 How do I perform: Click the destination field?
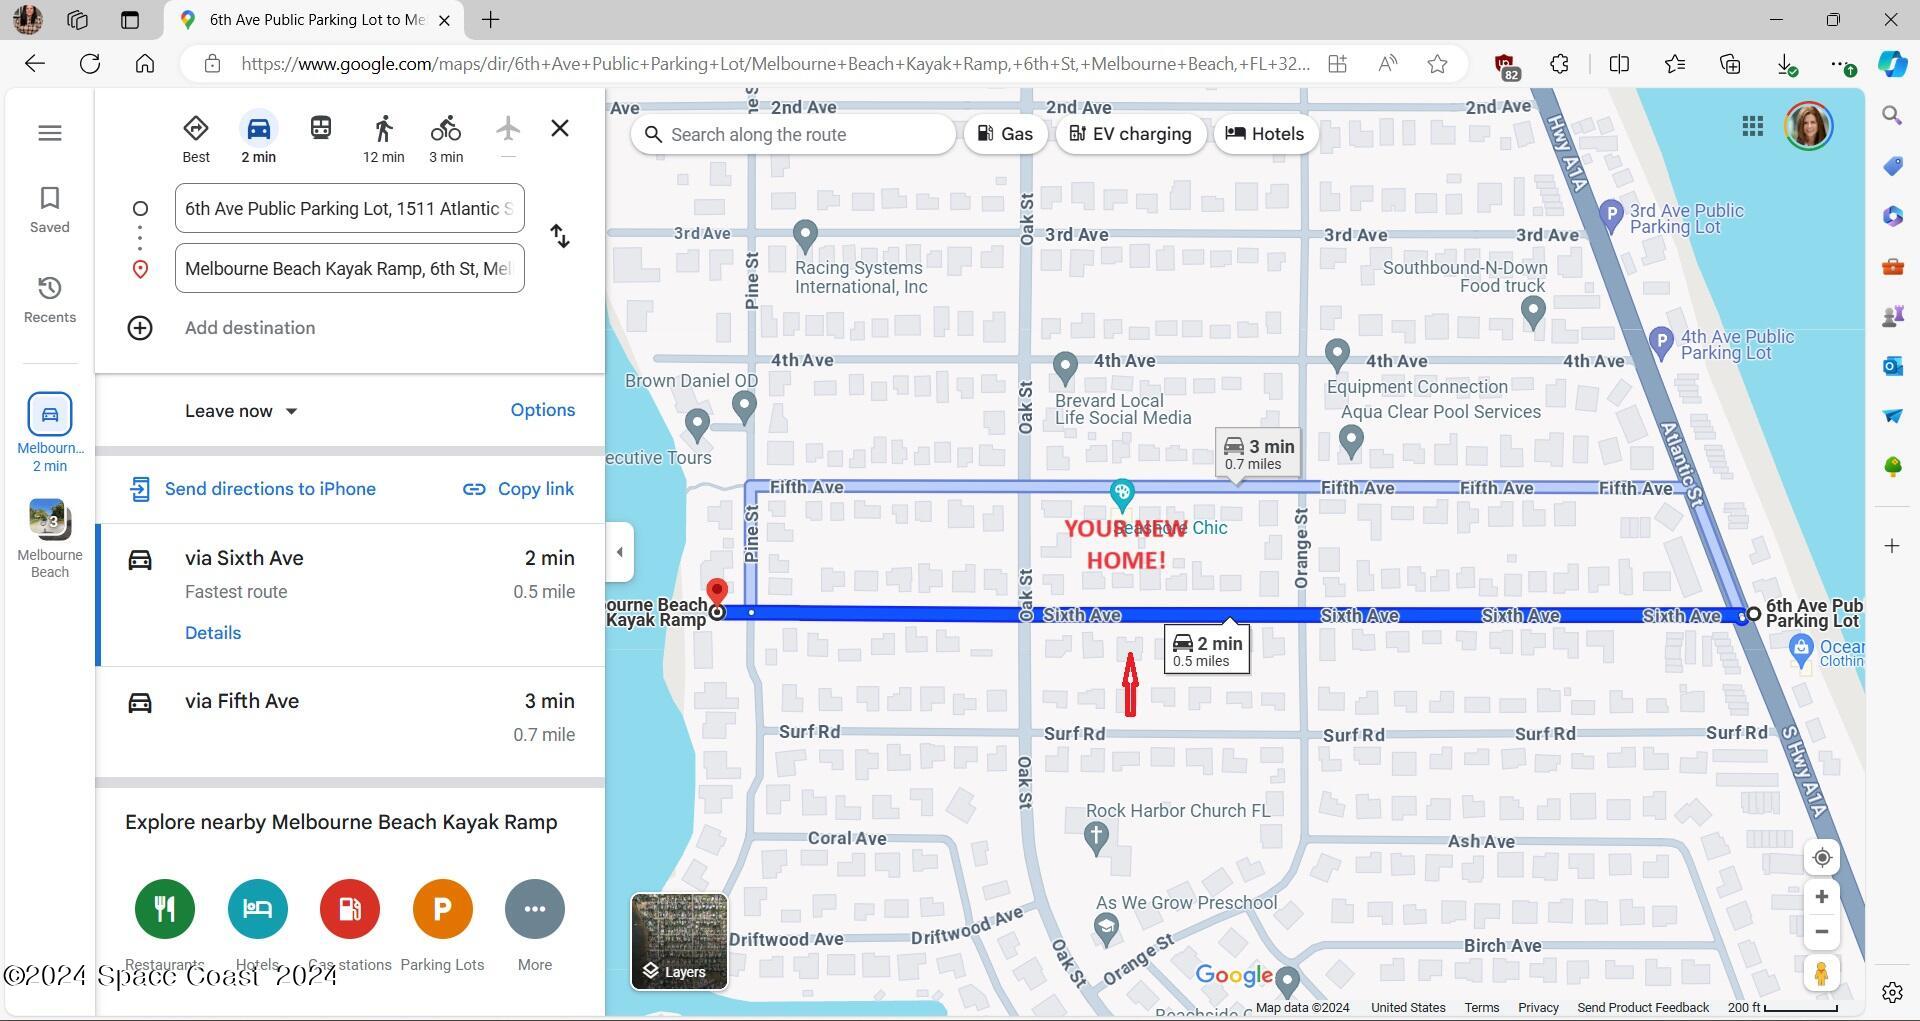[x=349, y=268]
